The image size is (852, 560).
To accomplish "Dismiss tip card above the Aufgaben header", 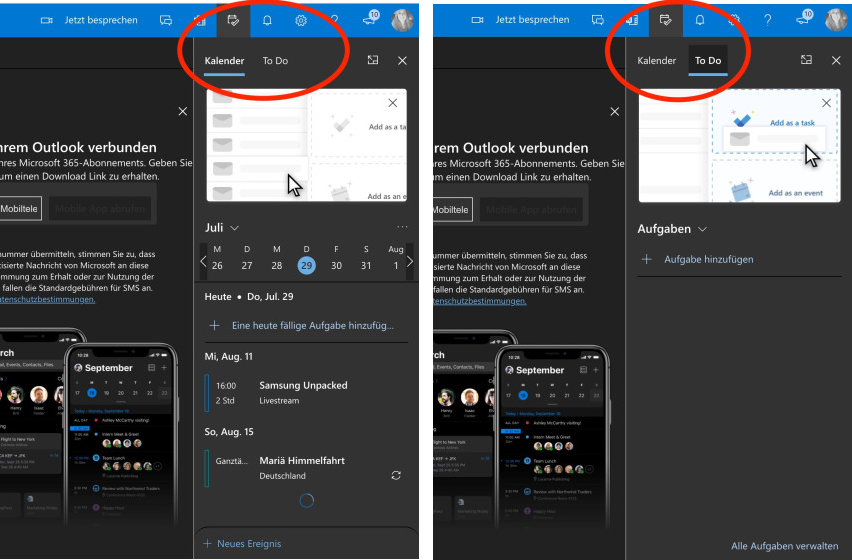I will [x=826, y=103].
